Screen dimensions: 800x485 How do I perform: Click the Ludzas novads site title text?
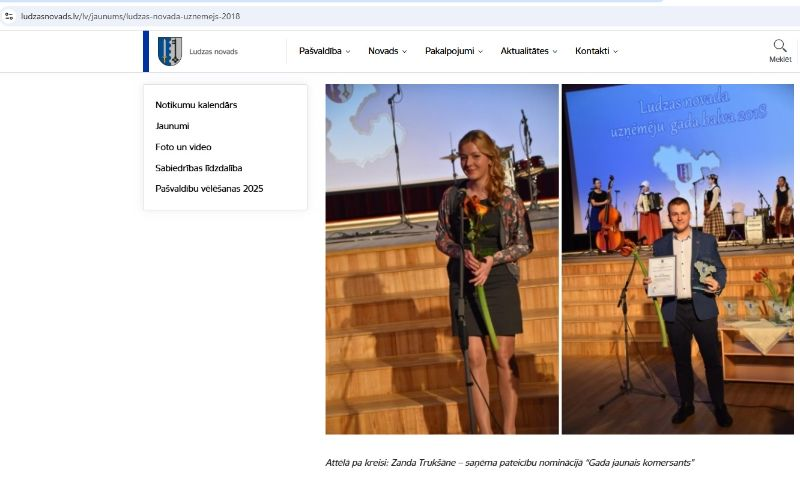pos(213,52)
